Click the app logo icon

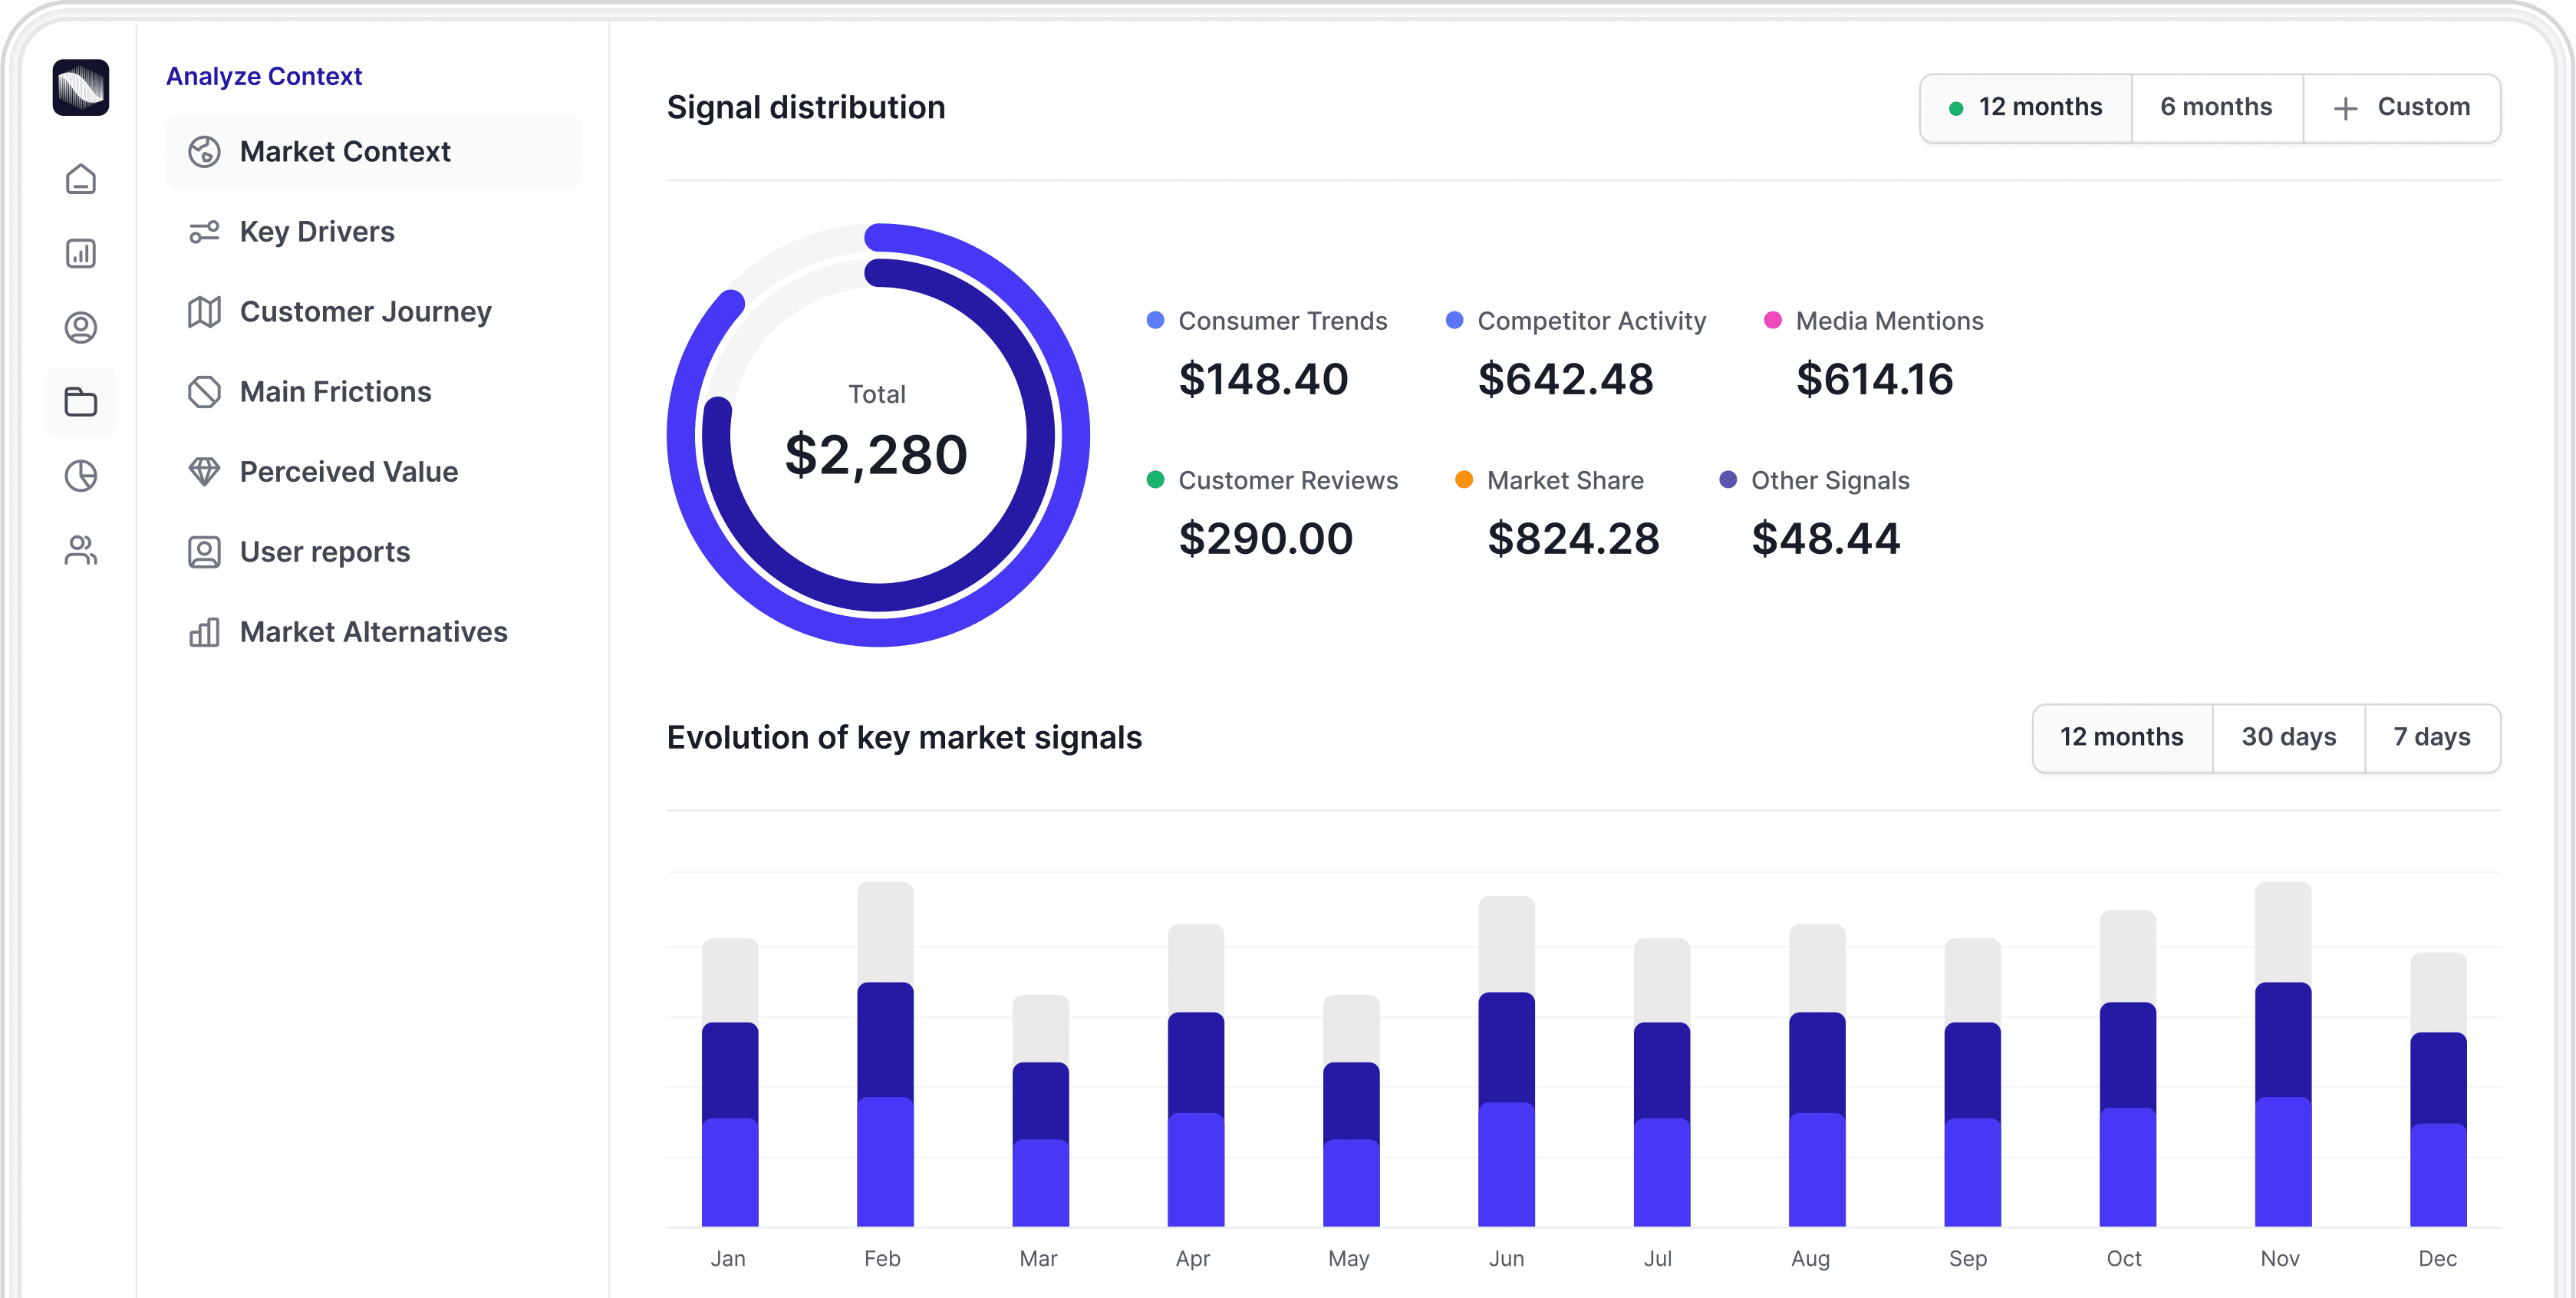[81, 88]
